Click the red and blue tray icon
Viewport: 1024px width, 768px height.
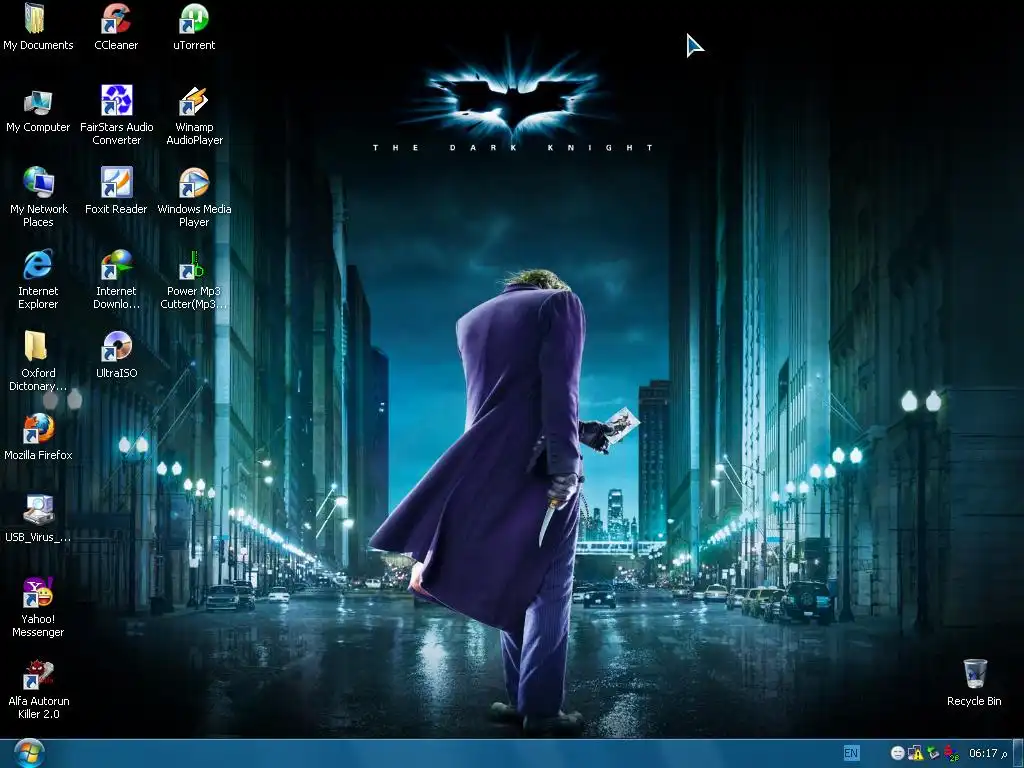[951, 754]
